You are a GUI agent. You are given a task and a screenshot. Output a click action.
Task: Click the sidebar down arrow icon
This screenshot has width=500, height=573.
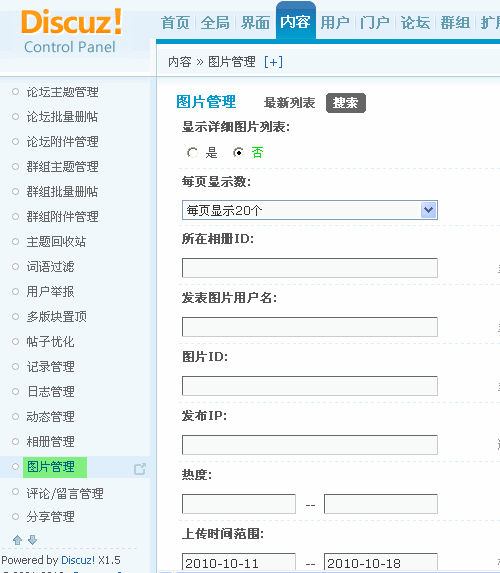point(33,540)
